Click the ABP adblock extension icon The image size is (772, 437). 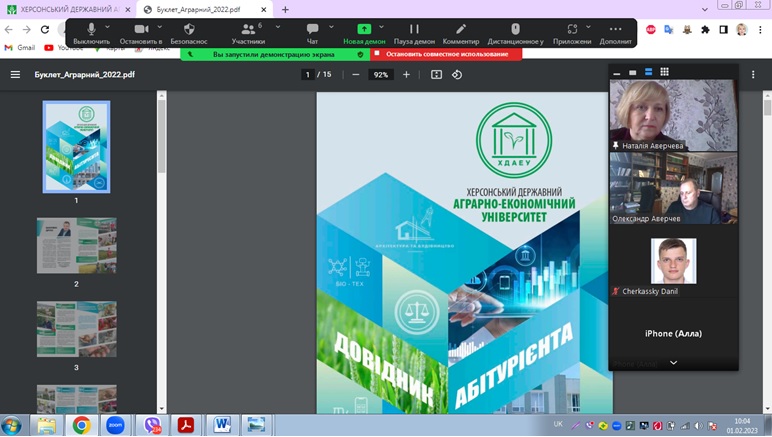(651, 30)
